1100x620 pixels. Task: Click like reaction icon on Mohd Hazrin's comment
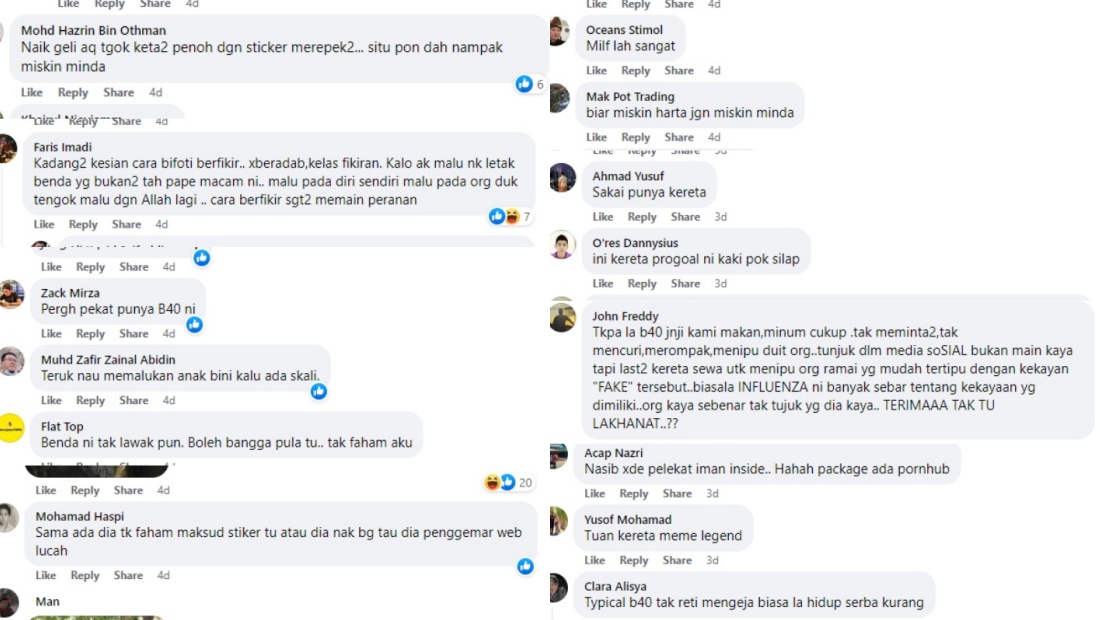tap(524, 84)
